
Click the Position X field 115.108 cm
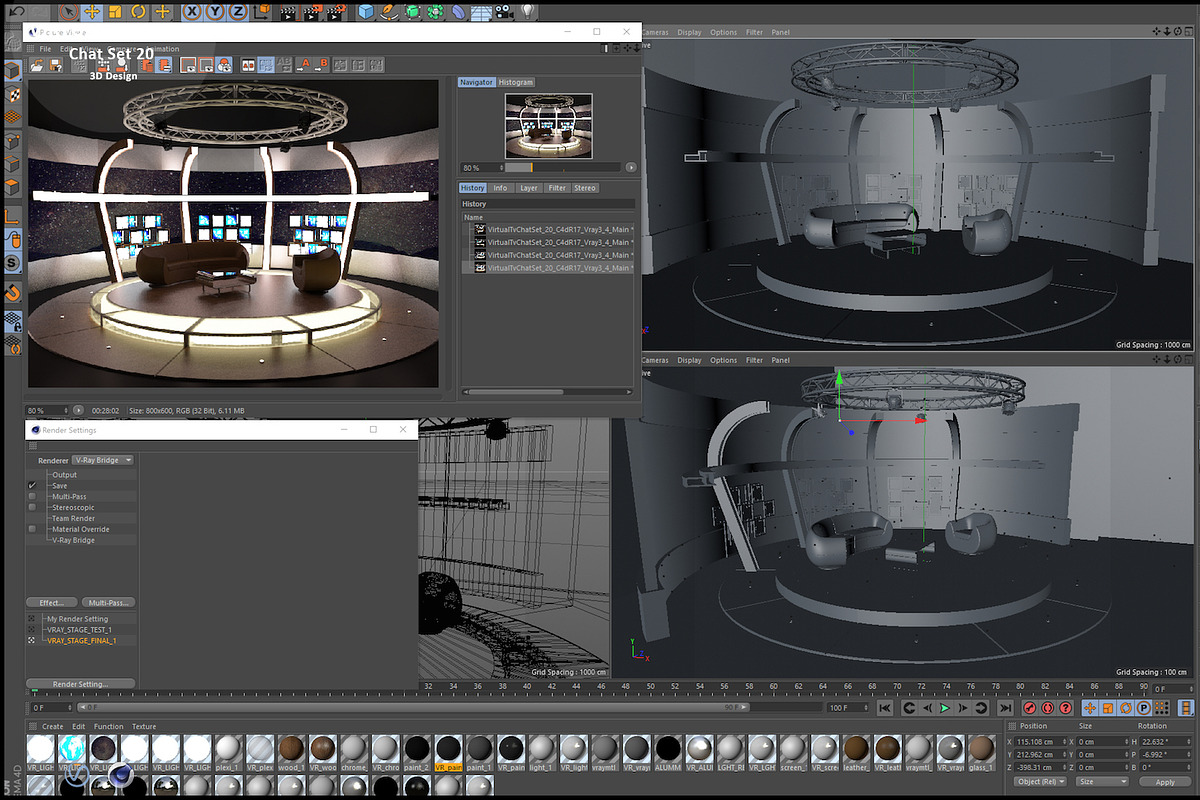tap(1041, 741)
